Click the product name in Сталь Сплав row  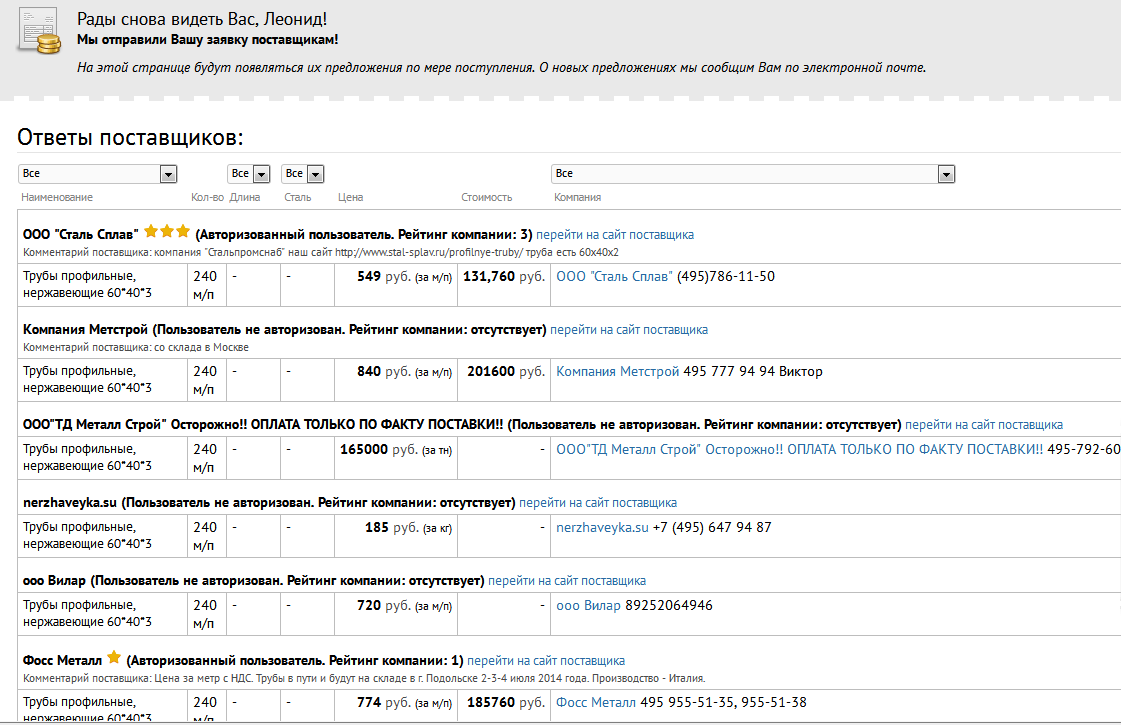(x=87, y=285)
